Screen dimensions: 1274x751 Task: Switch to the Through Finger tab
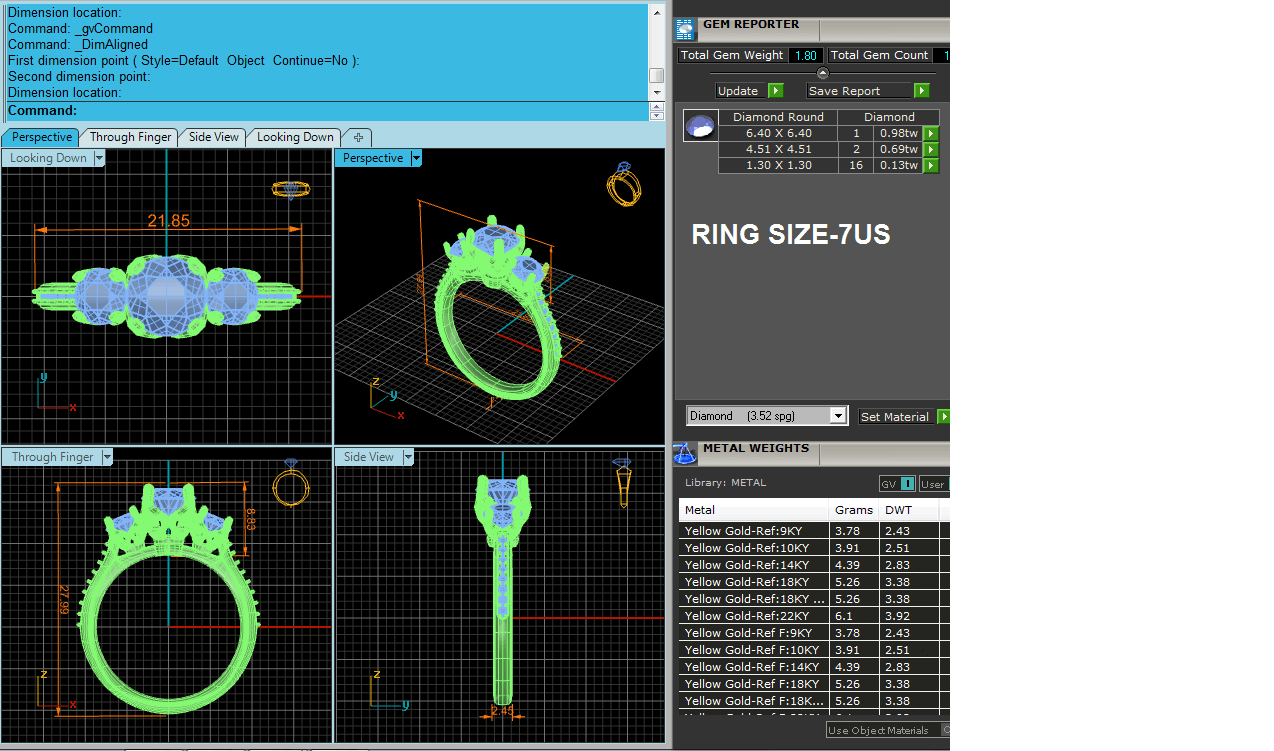click(131, 137)
